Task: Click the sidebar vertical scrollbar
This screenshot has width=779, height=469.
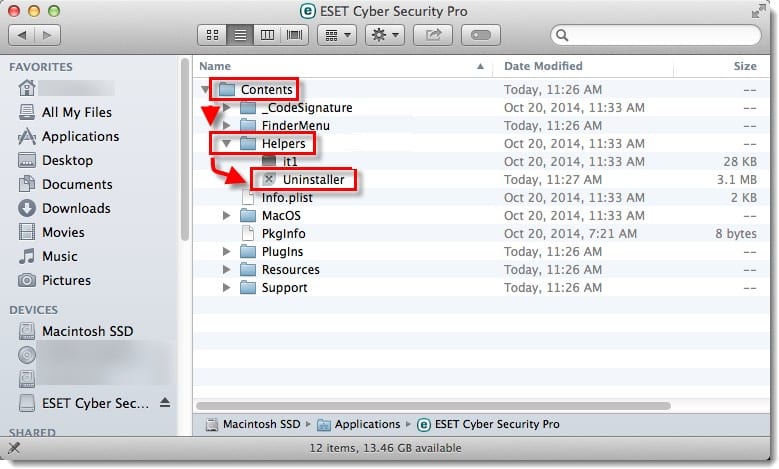Action: (x=185, y=149)
